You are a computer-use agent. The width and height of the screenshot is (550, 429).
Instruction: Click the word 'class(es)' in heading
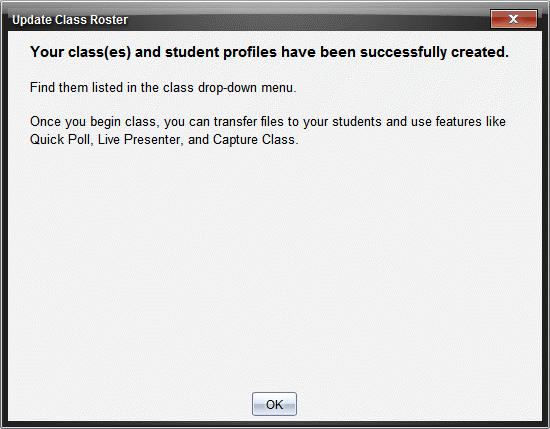click(100, 52)
